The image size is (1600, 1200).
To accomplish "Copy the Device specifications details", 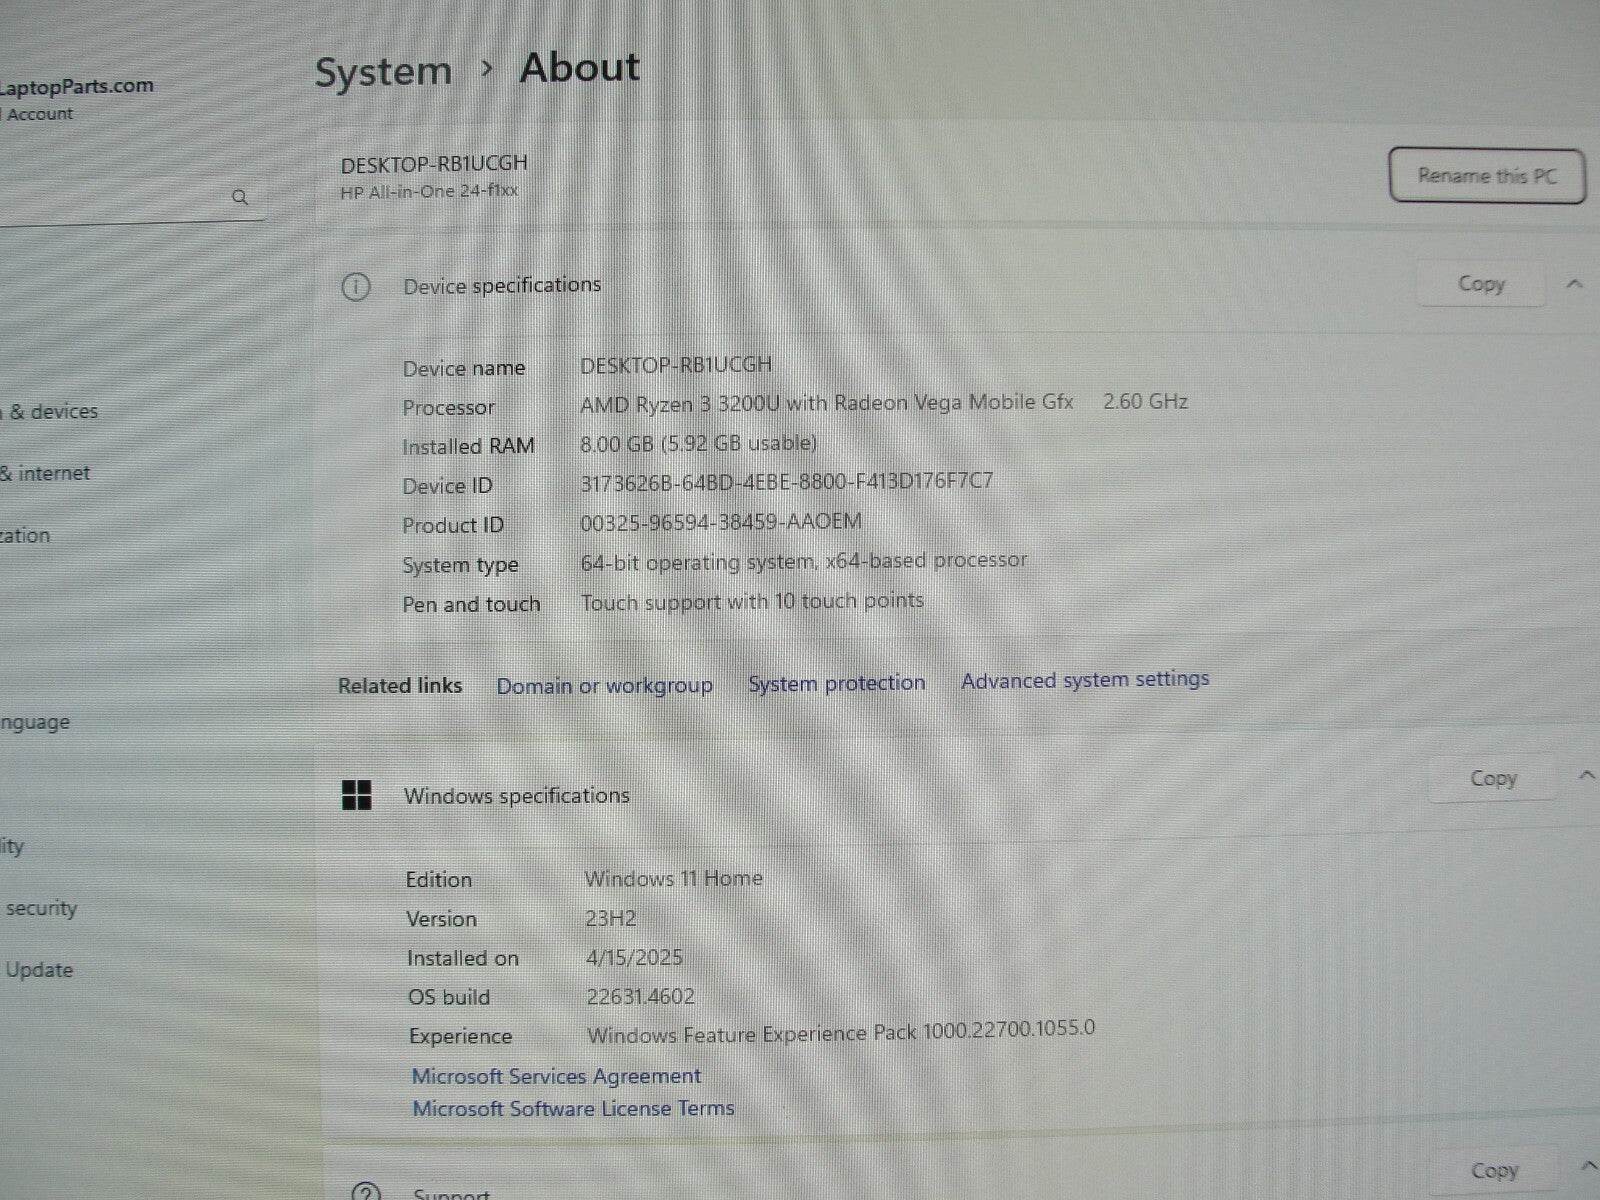I will click(x=1480, y=284).
